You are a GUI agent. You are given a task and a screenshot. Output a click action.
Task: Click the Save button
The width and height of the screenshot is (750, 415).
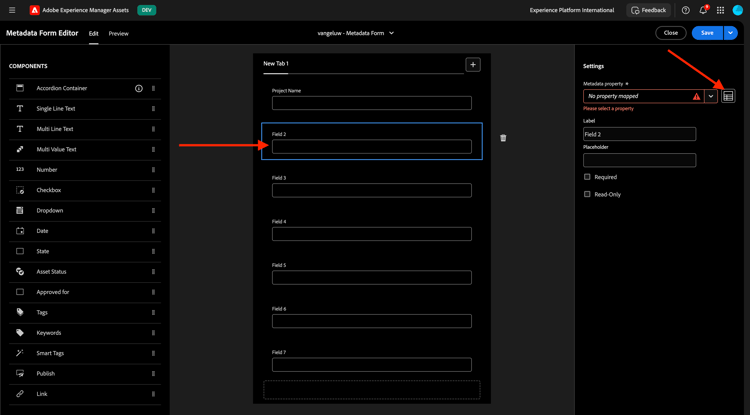pos(707,33)
